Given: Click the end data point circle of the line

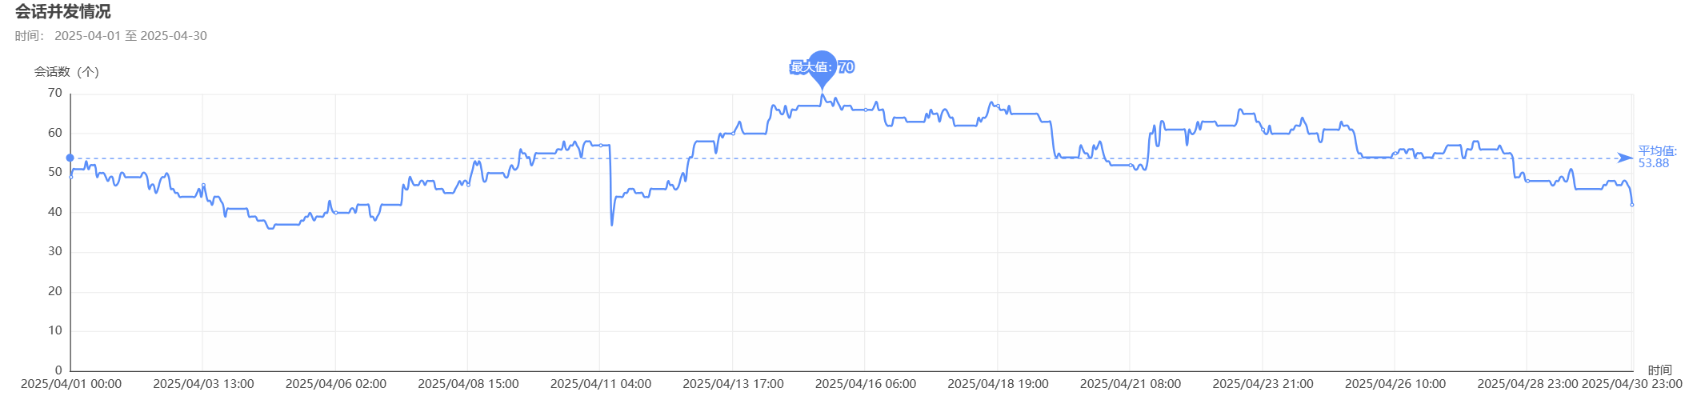Looking at the screenshot, I should [1632, 205].
